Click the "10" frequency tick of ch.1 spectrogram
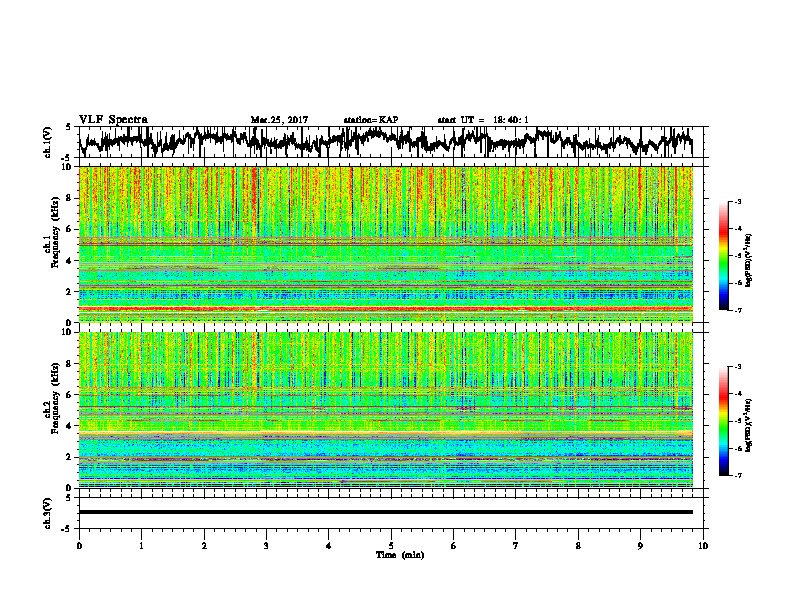This screenshot has width=792, height=612. pos(67,167)
